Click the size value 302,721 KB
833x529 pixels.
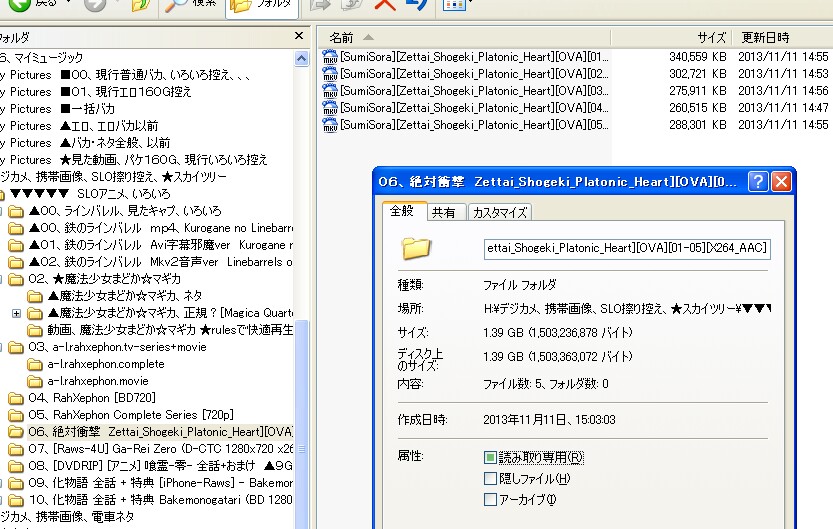tap(698, 74)
